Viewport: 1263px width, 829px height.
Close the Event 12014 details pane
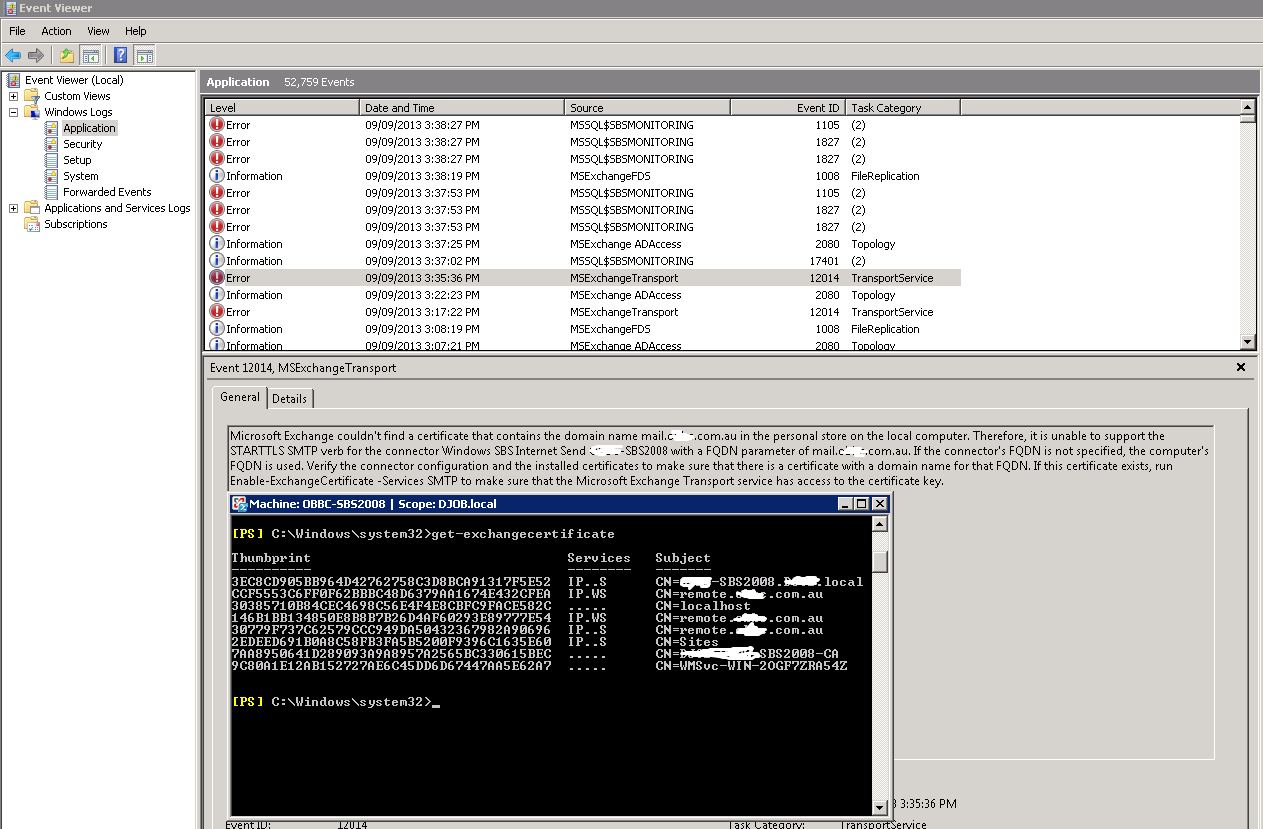(1241, 367)
